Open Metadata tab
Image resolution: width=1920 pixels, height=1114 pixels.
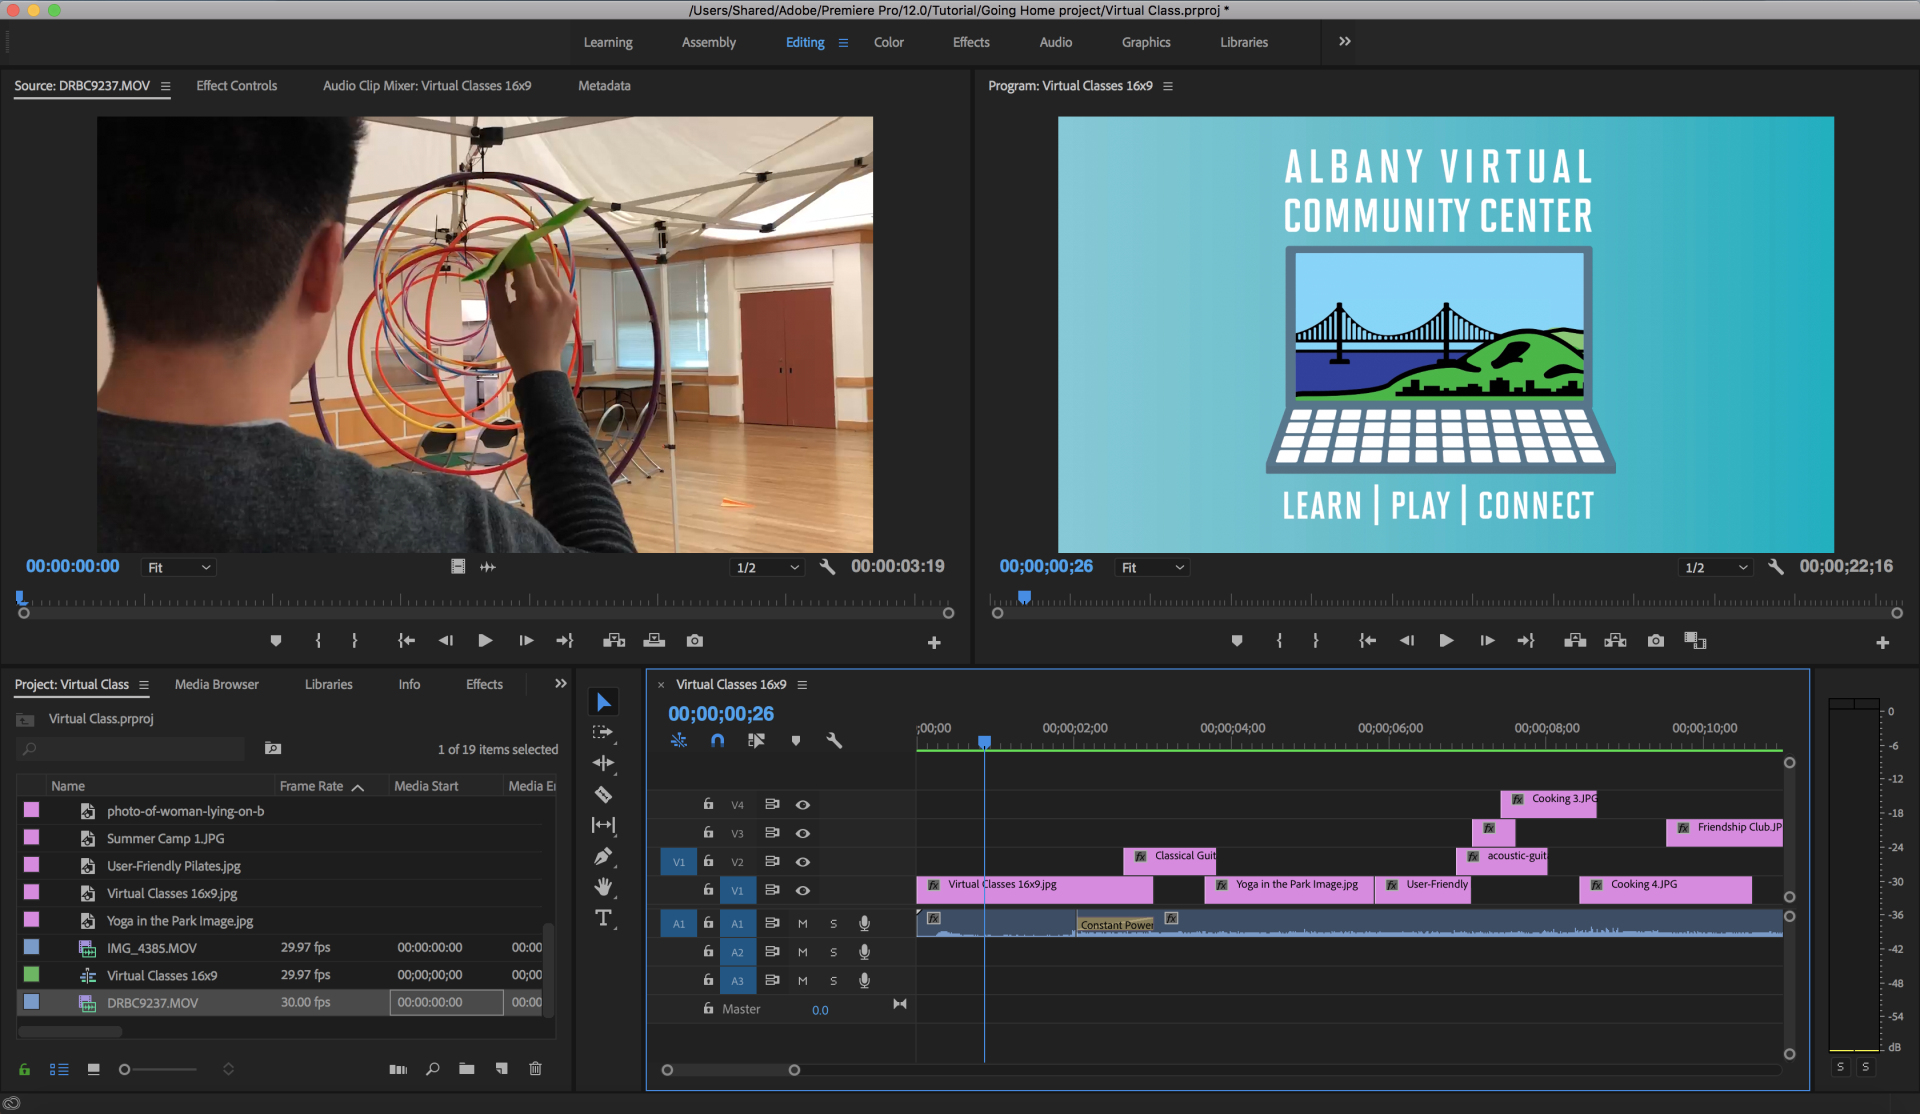(604, 86)
